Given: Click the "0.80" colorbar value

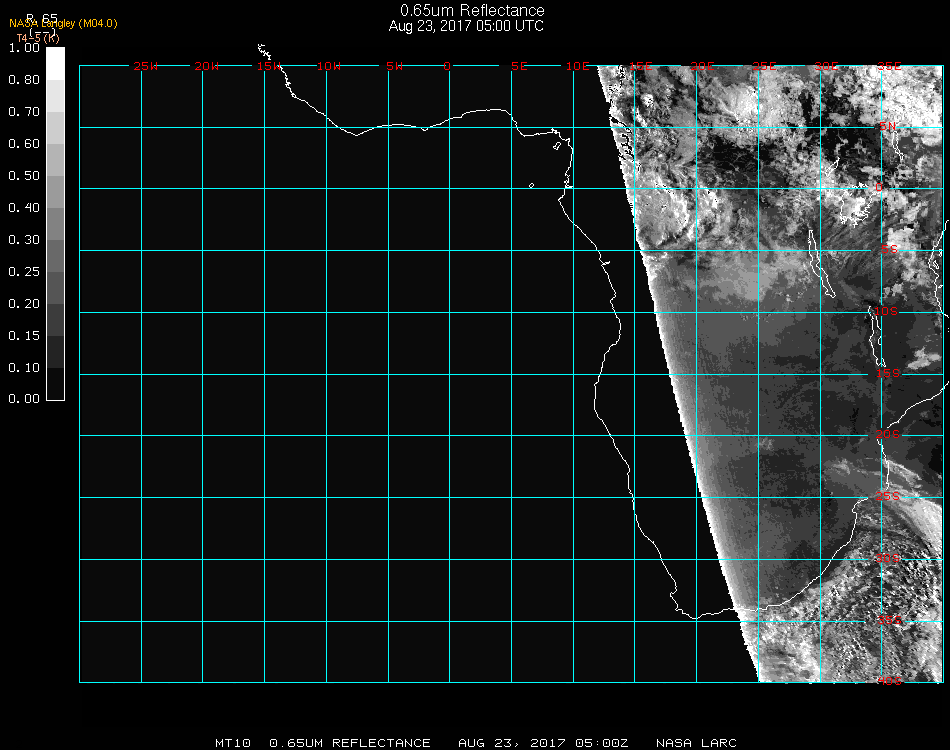Looking at the screenshot, I should click(x=24, y=80).
